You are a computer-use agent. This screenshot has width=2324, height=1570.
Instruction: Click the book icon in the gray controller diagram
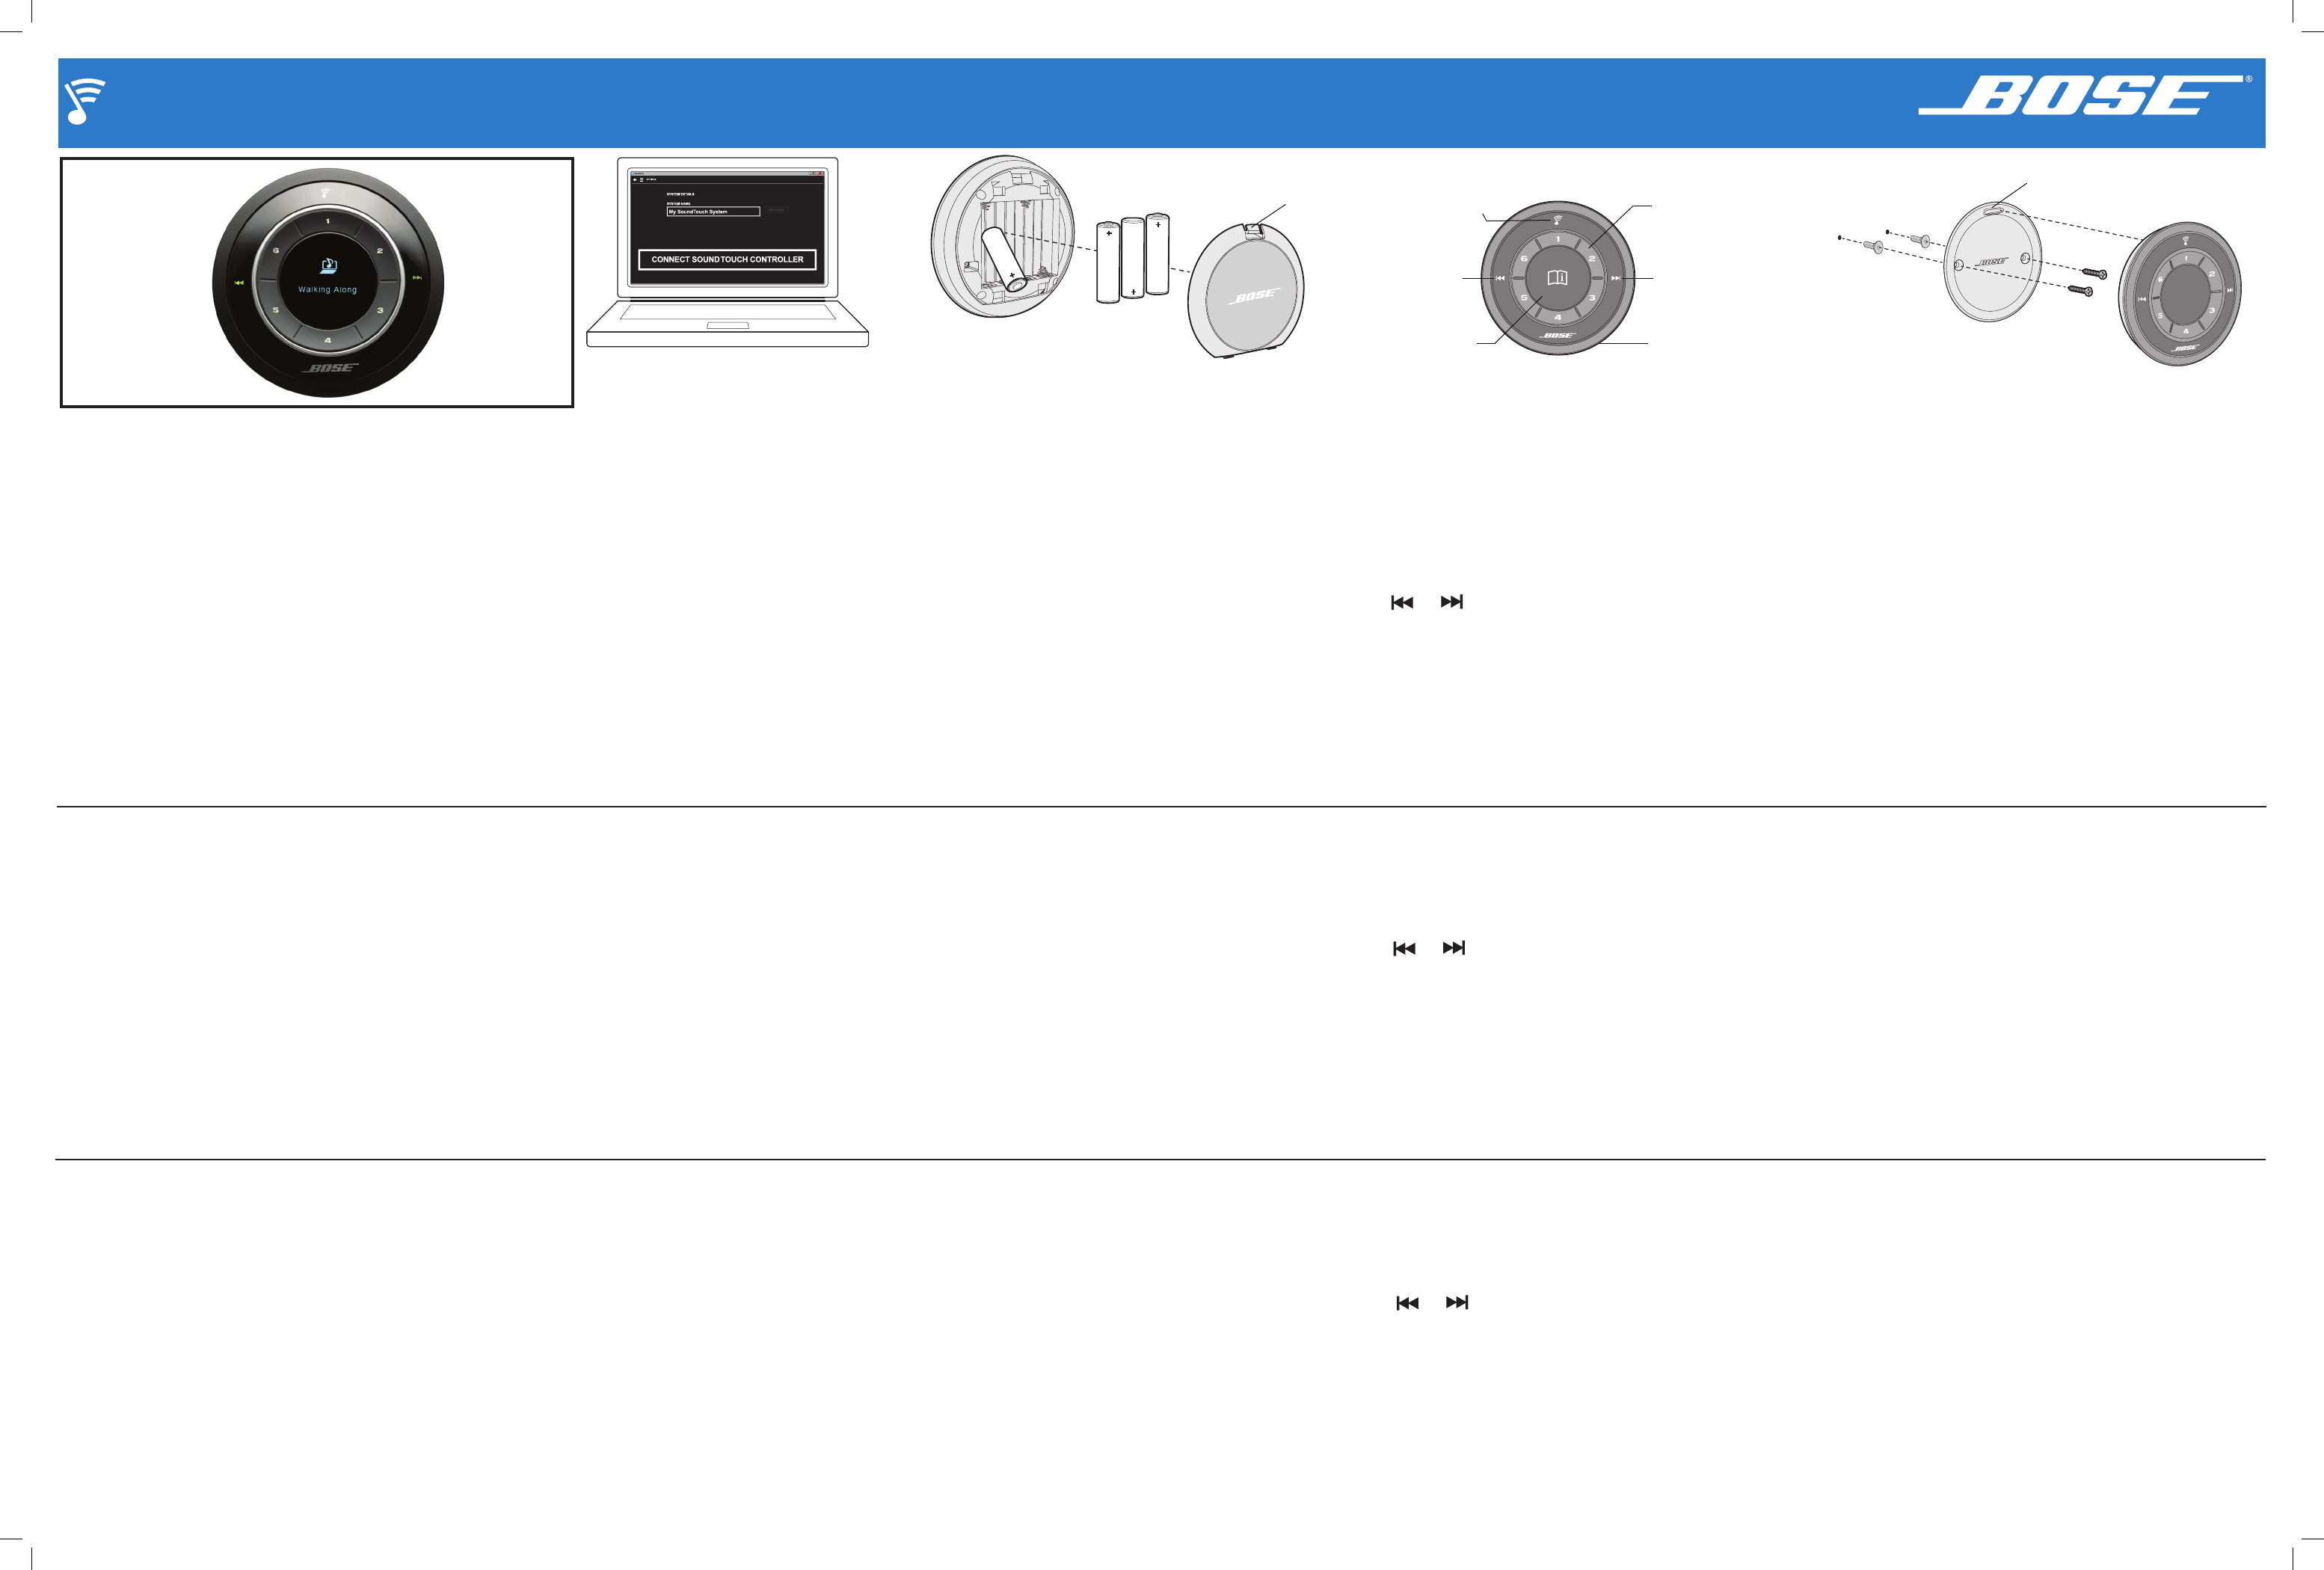pos(1557,278)
